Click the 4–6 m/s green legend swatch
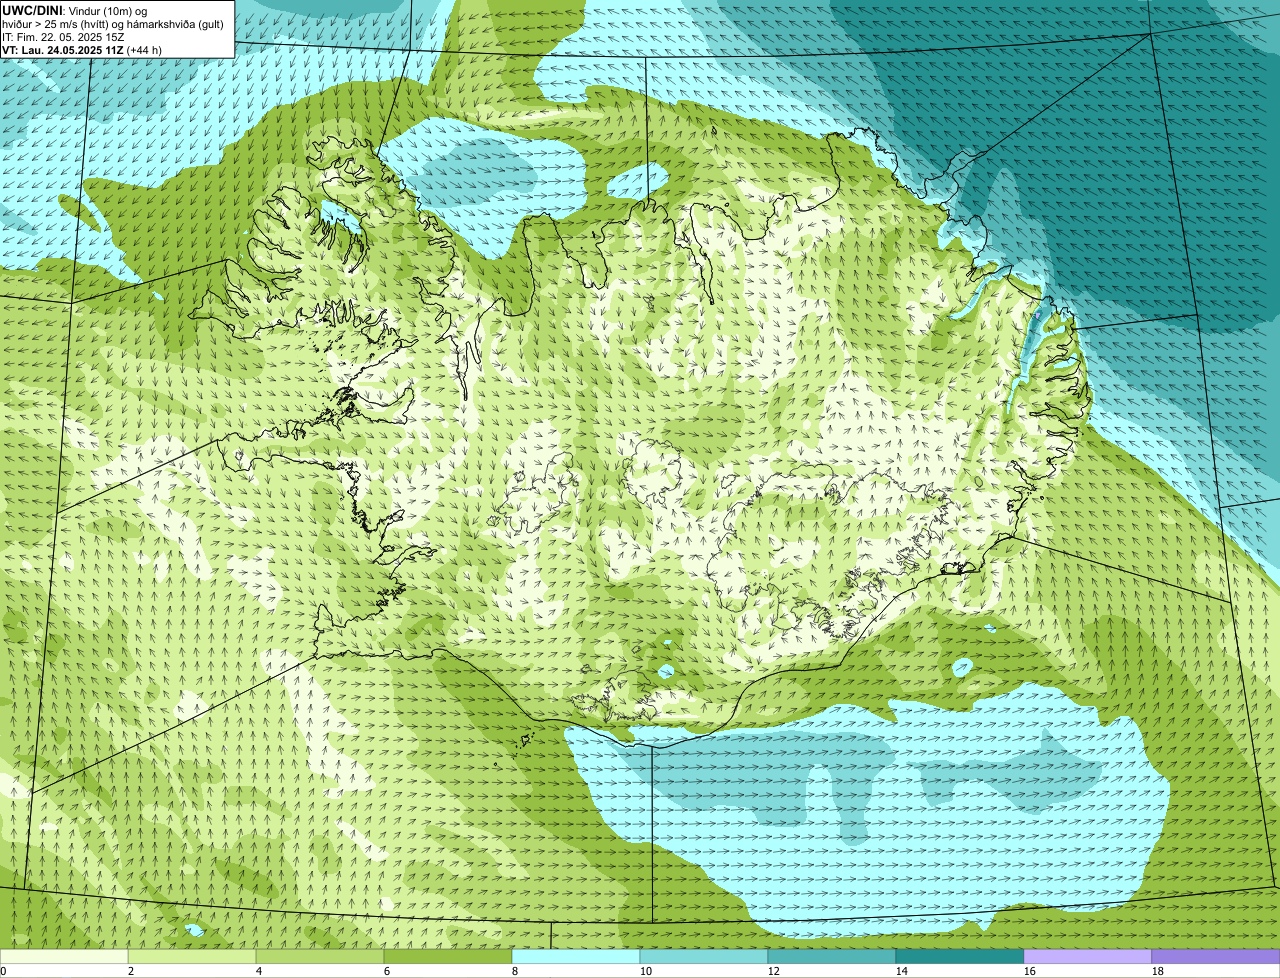The image size is (1280, 978). 320,957
